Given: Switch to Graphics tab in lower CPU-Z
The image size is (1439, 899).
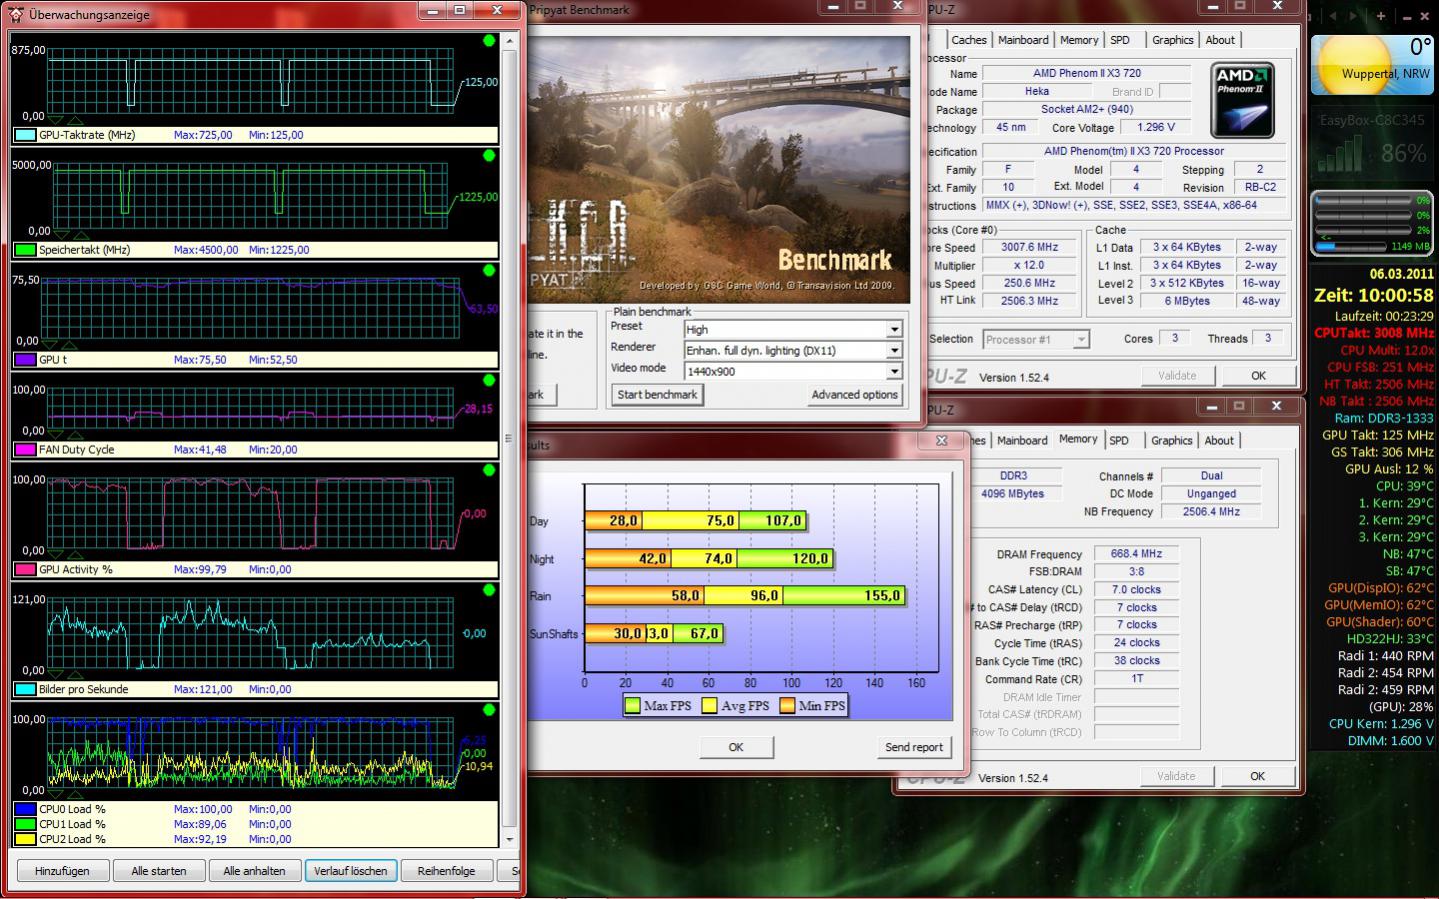Looking at the screenshot, I should tap(1171, 440).
